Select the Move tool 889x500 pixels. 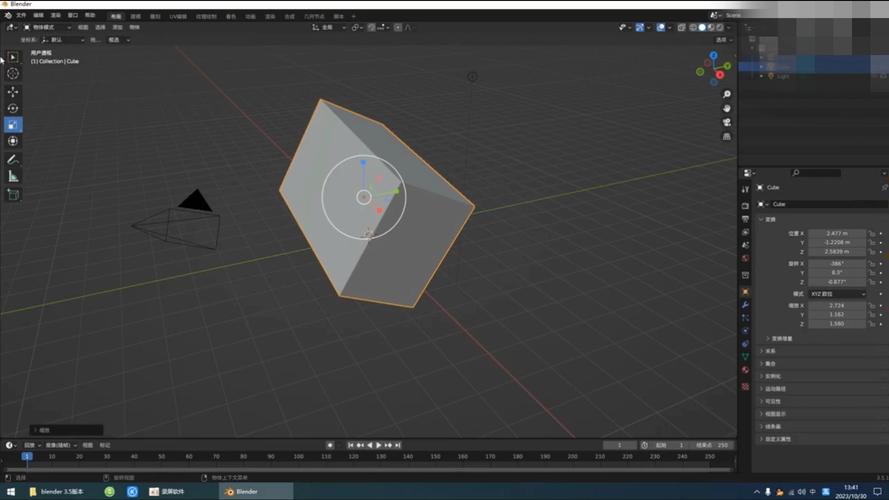pos(13,92)
